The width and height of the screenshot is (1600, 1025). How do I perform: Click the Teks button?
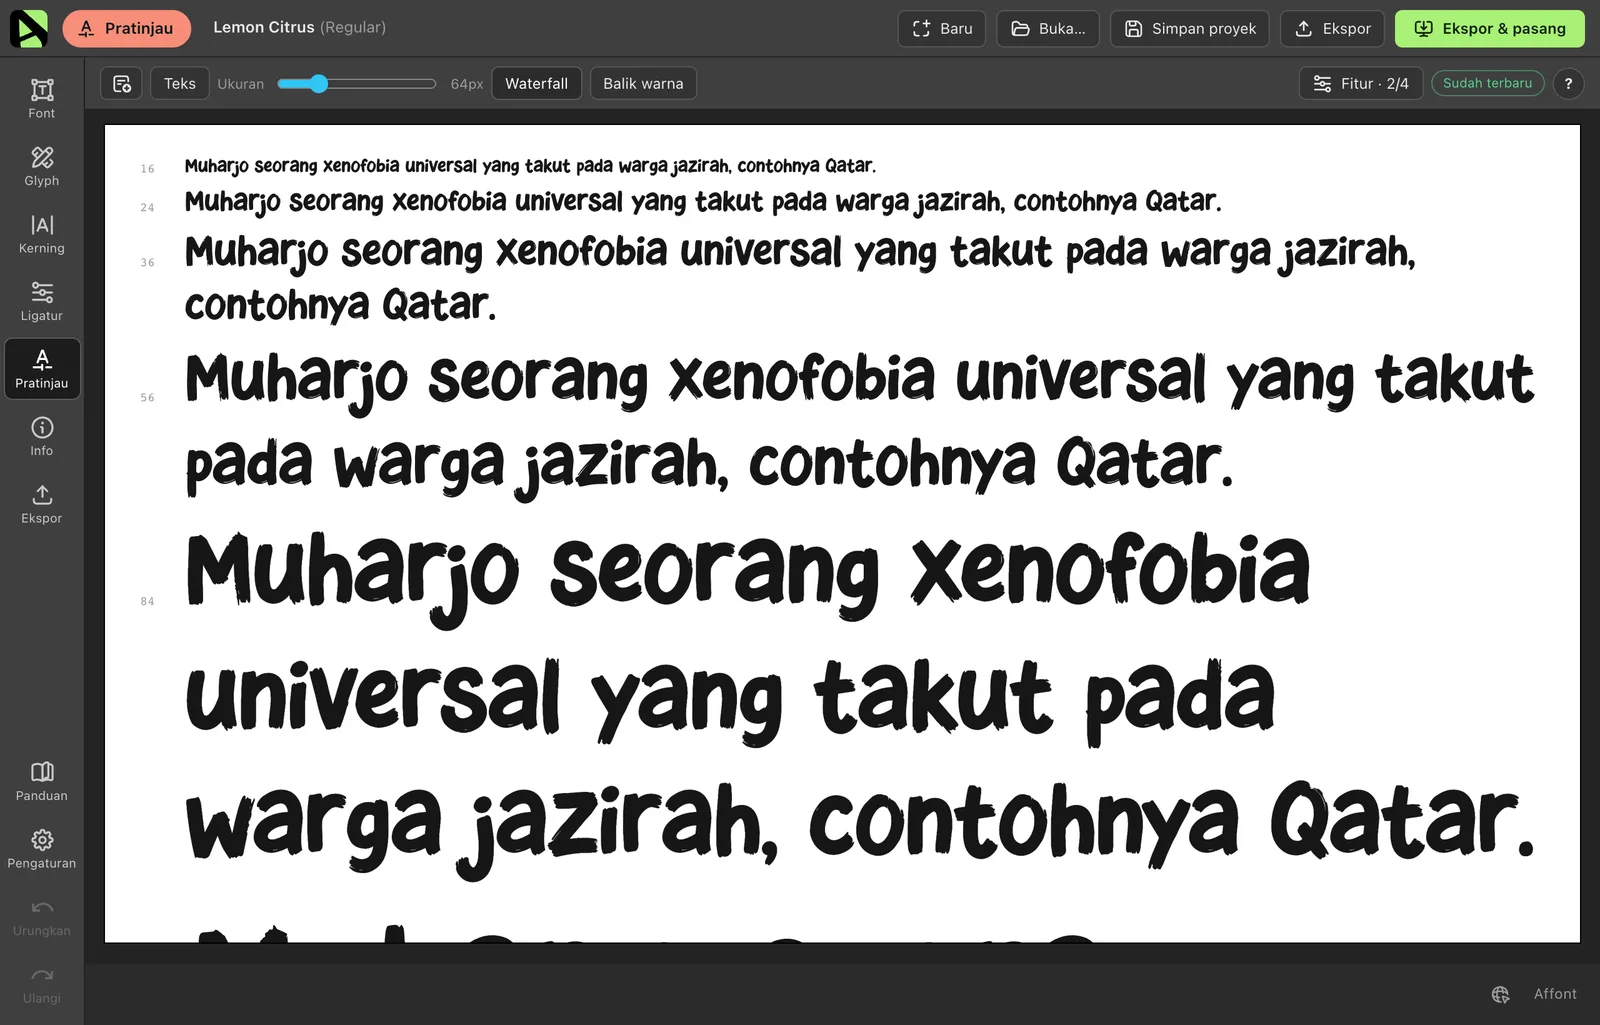coord(180,84)
